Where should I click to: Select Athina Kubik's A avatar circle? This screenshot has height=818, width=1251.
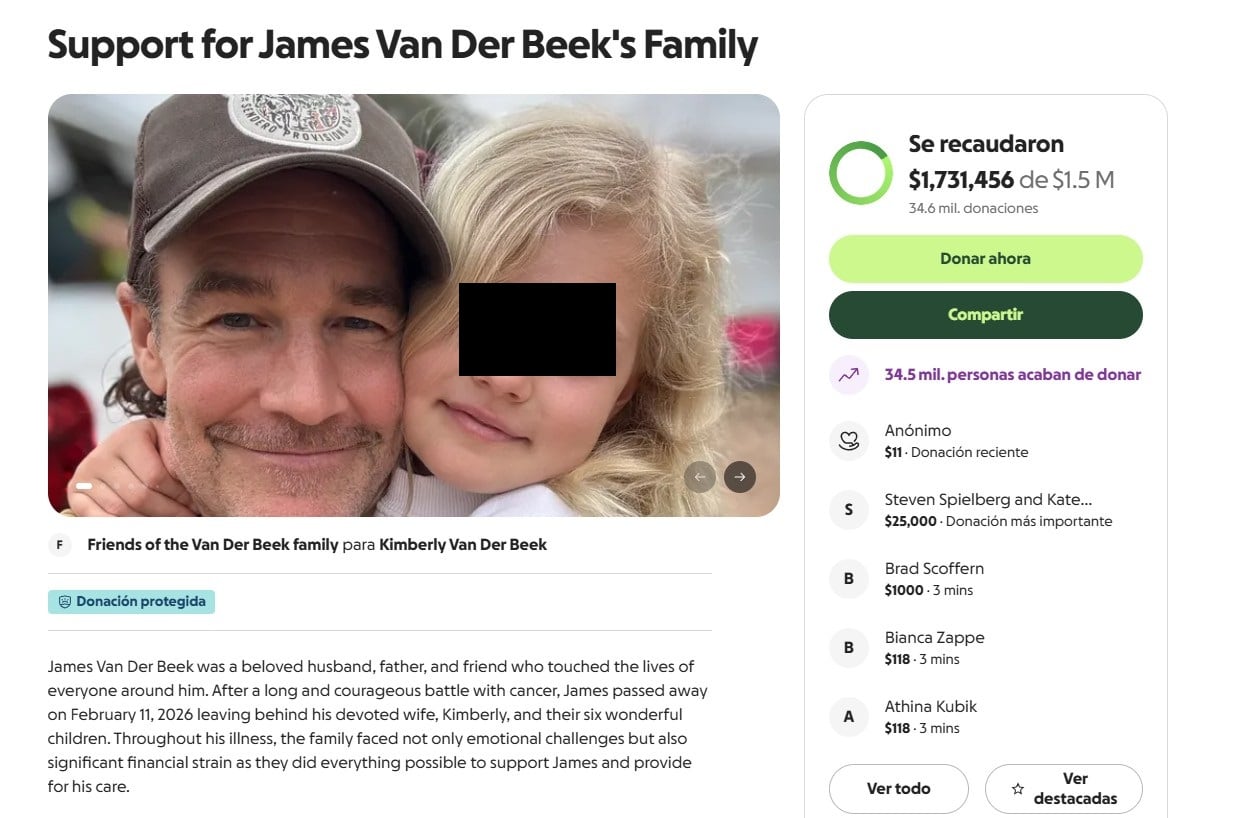click(848, 716)
